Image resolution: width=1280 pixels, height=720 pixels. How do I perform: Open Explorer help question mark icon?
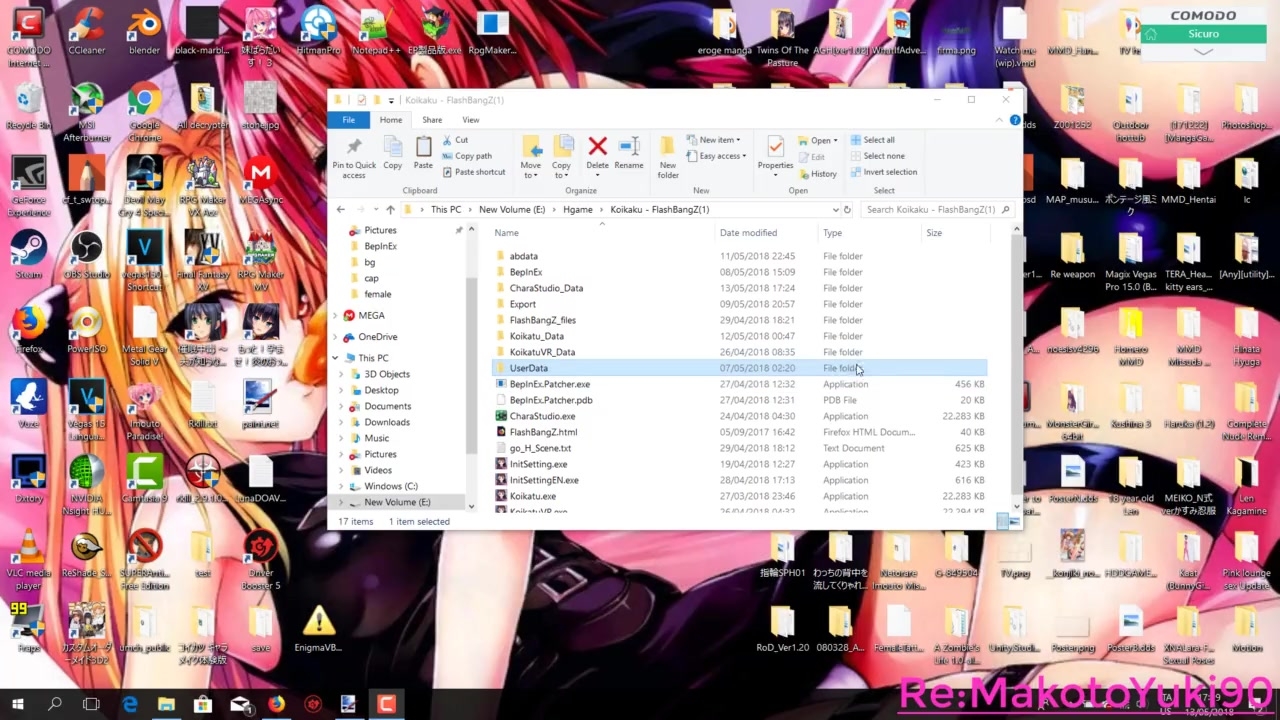1015,120
